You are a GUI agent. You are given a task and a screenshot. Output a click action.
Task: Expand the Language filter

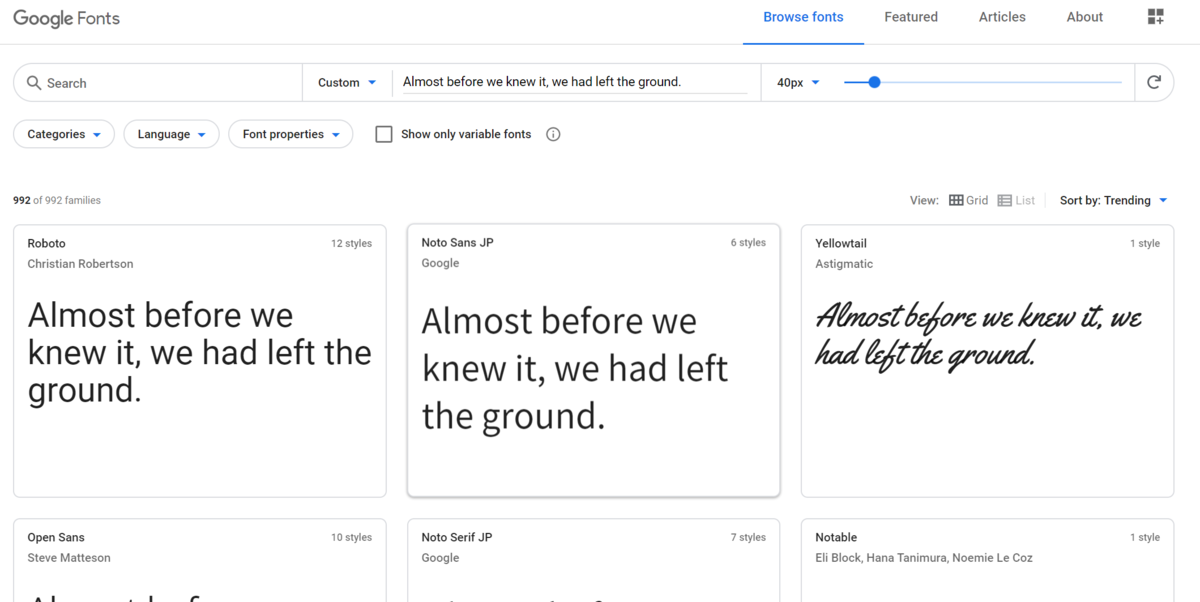click(x=171, y=134)
